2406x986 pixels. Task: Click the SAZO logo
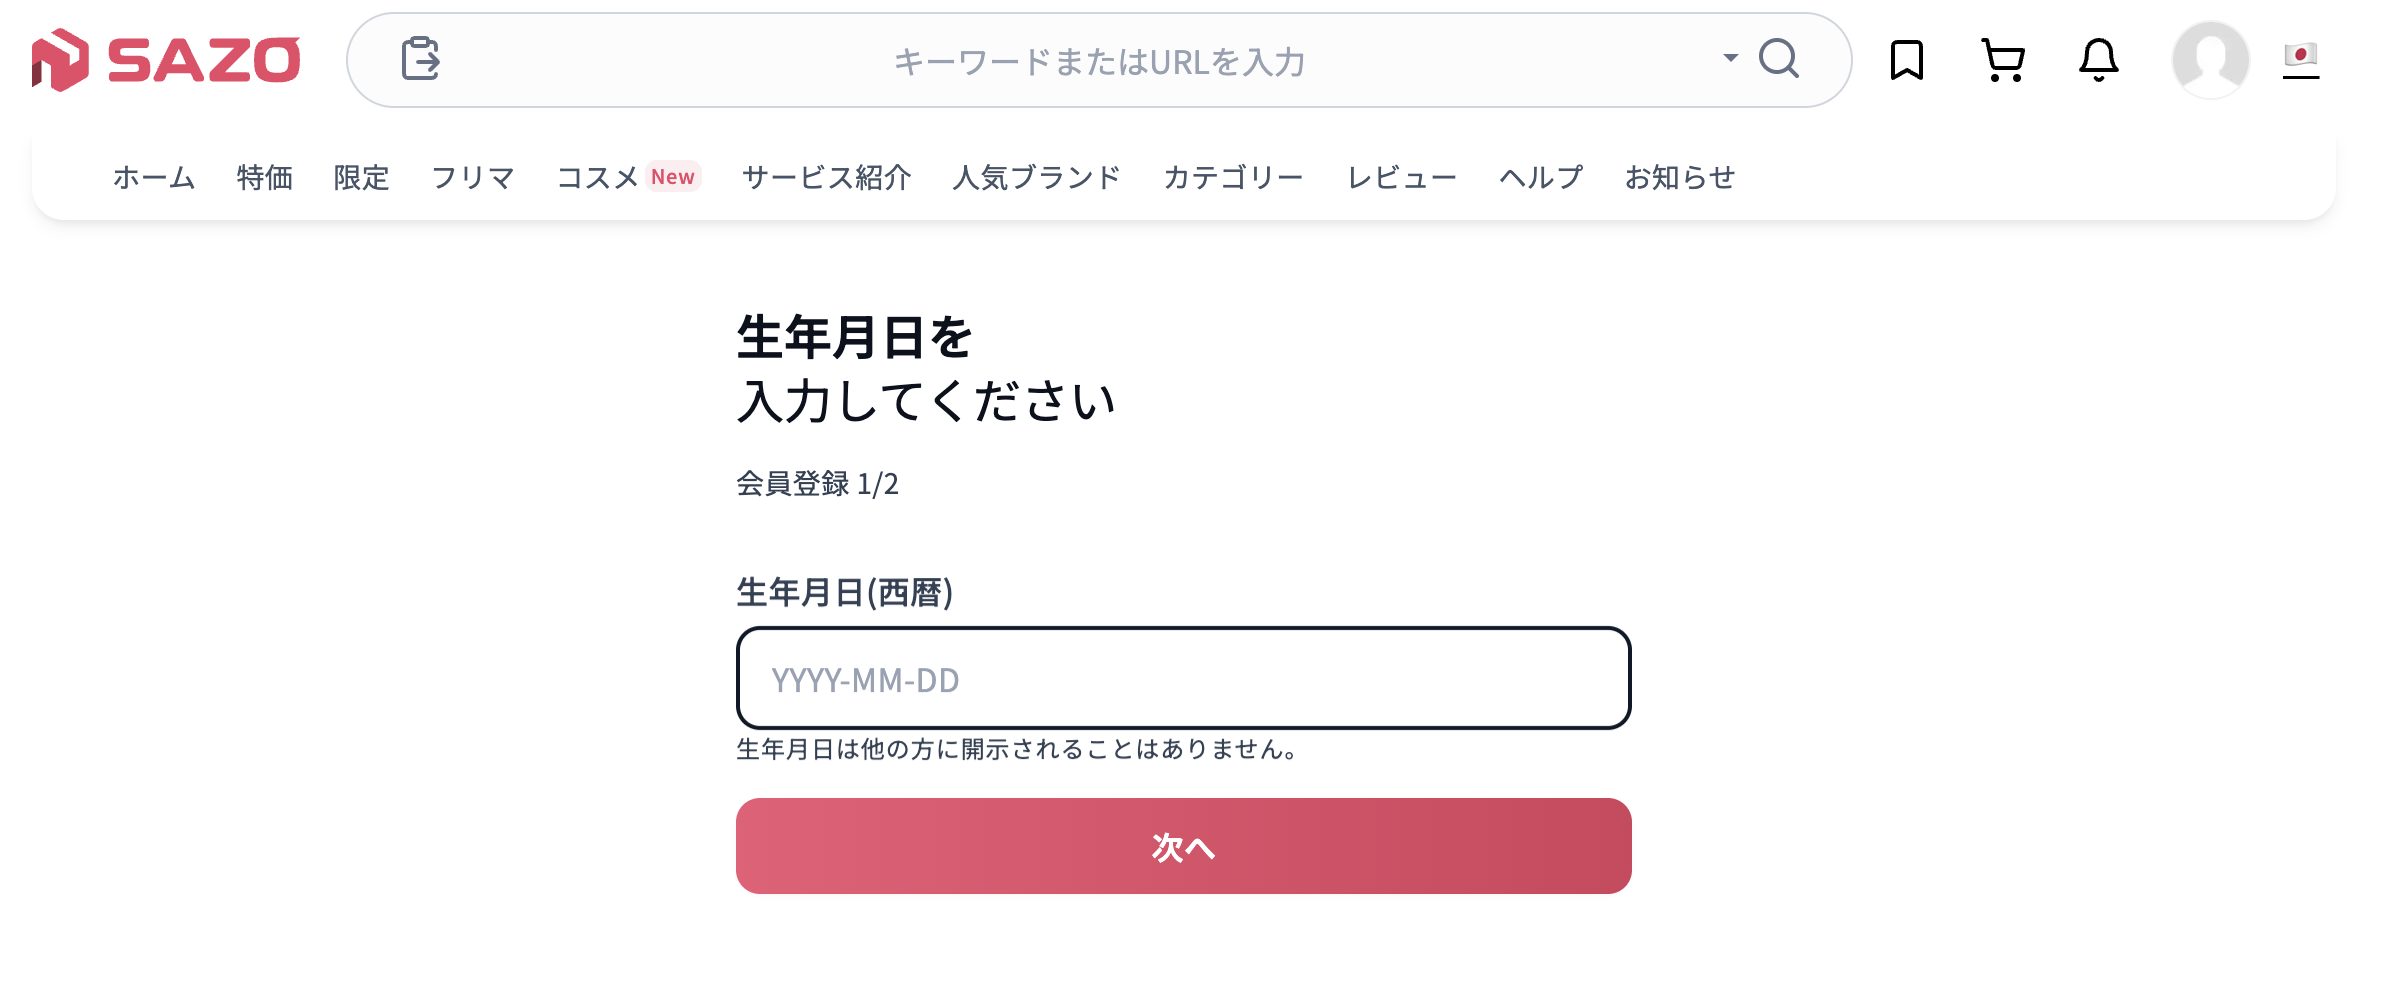[166, 60]
